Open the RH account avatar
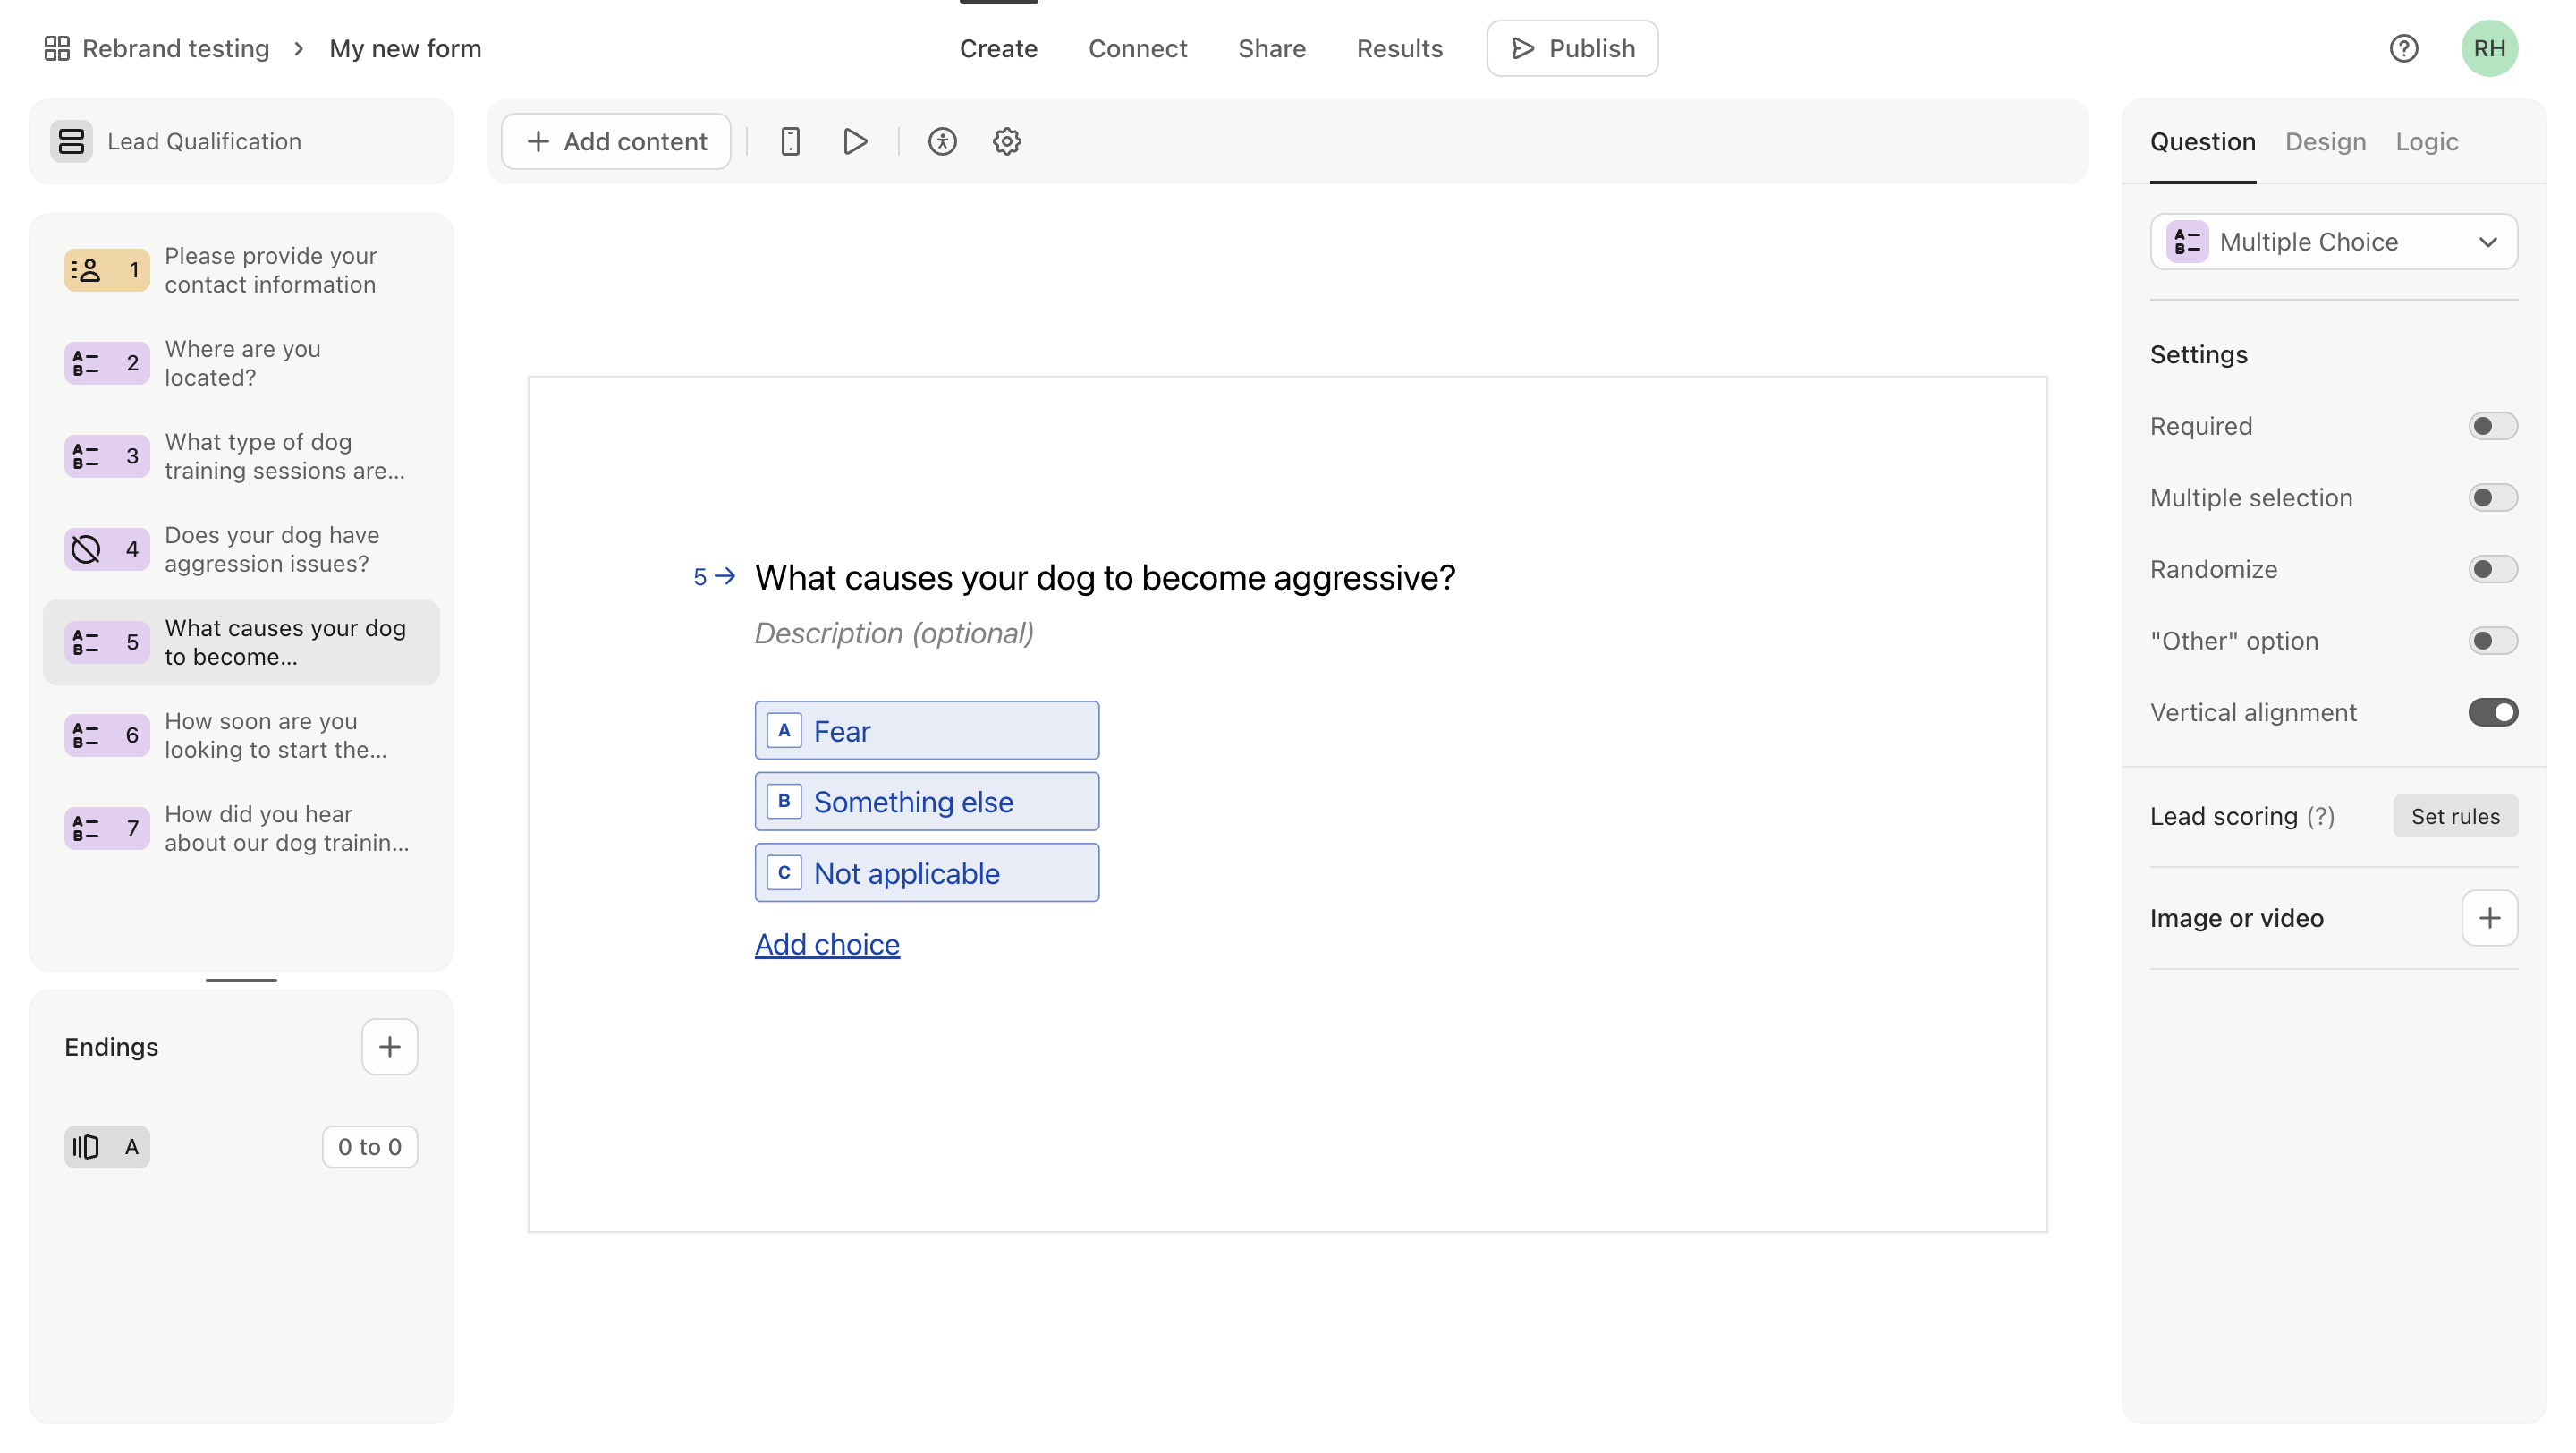2576x1453 pixels. click(2489, 48)
